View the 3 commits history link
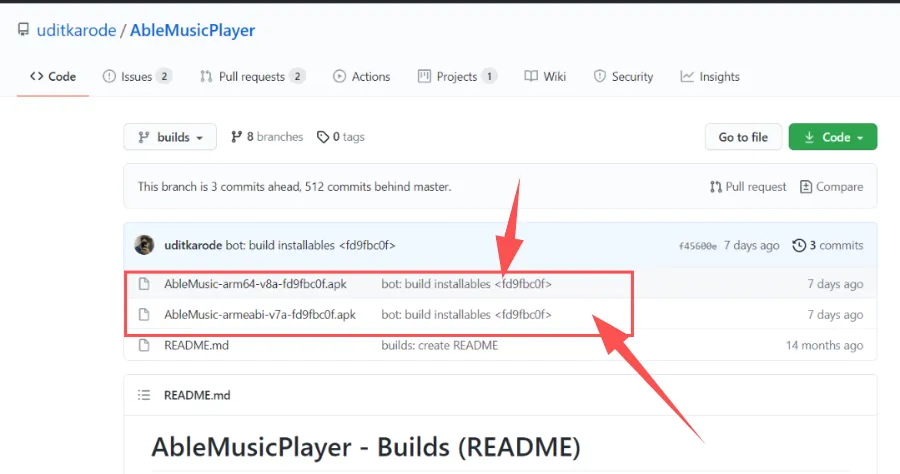The image size is (900, 474). pyautogui.click(x=828, y=245)
